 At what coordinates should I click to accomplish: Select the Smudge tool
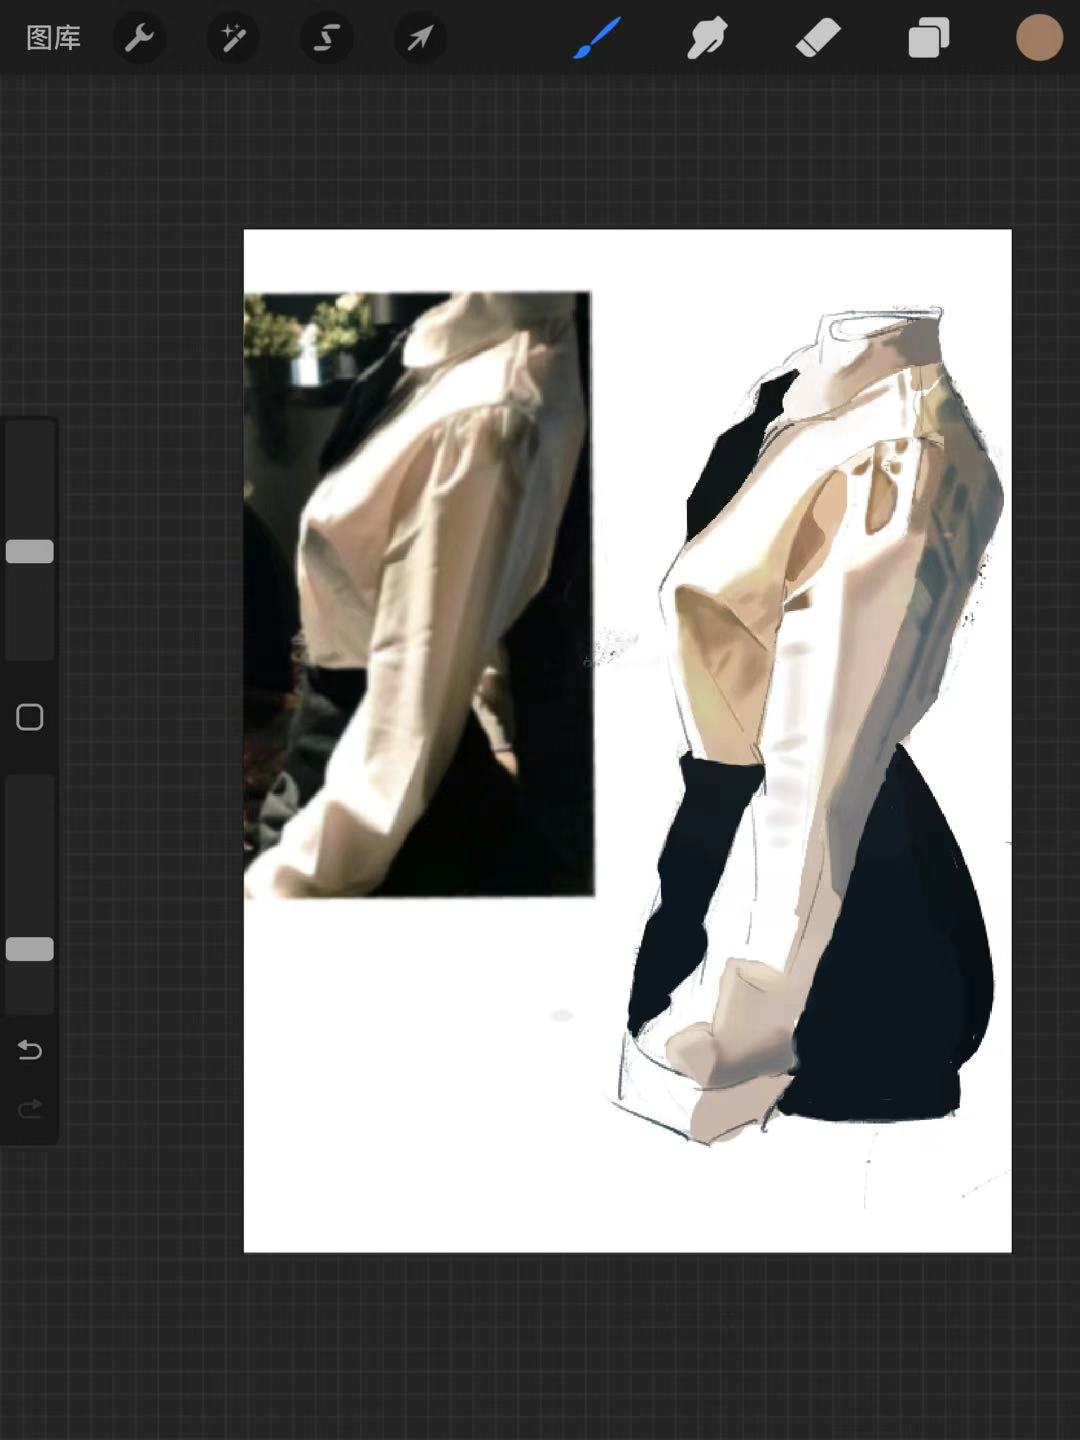(x=707, y=38)
